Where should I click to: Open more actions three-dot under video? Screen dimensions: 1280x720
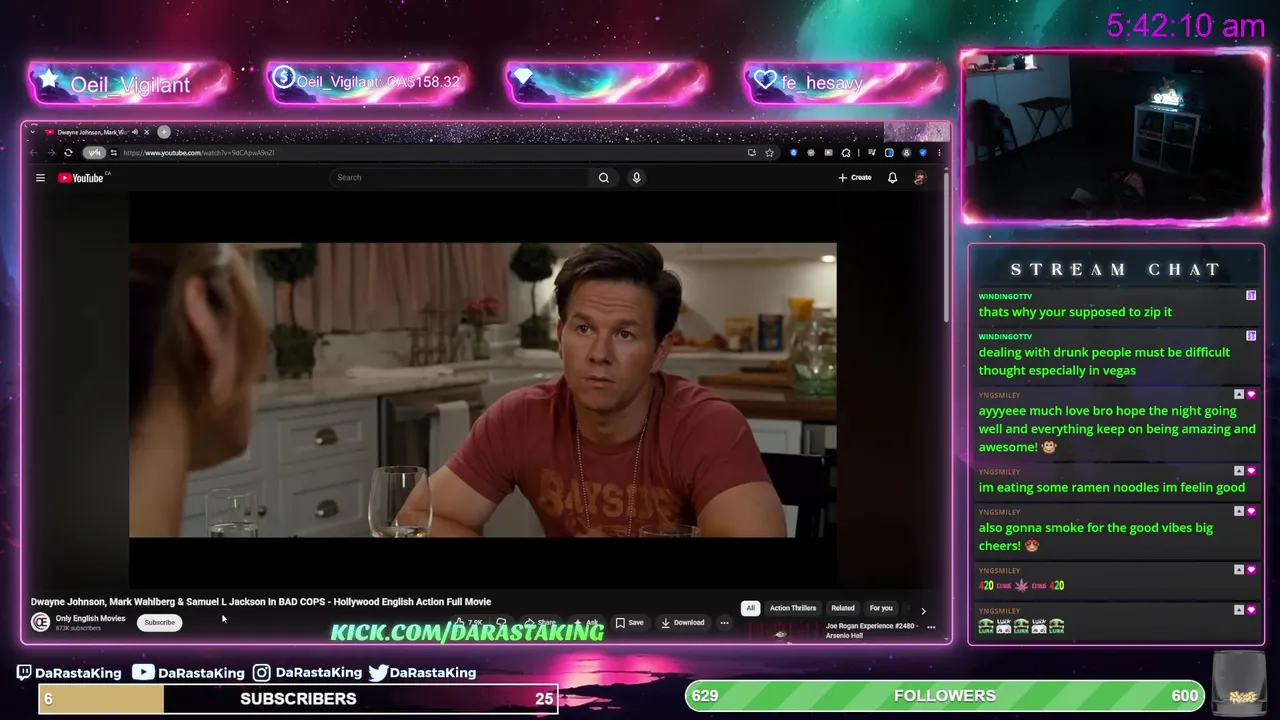[x=724, y=623]
